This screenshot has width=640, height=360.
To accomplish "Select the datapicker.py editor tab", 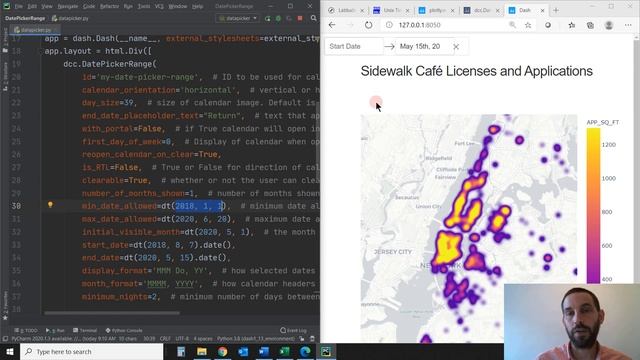I will 35,30.
